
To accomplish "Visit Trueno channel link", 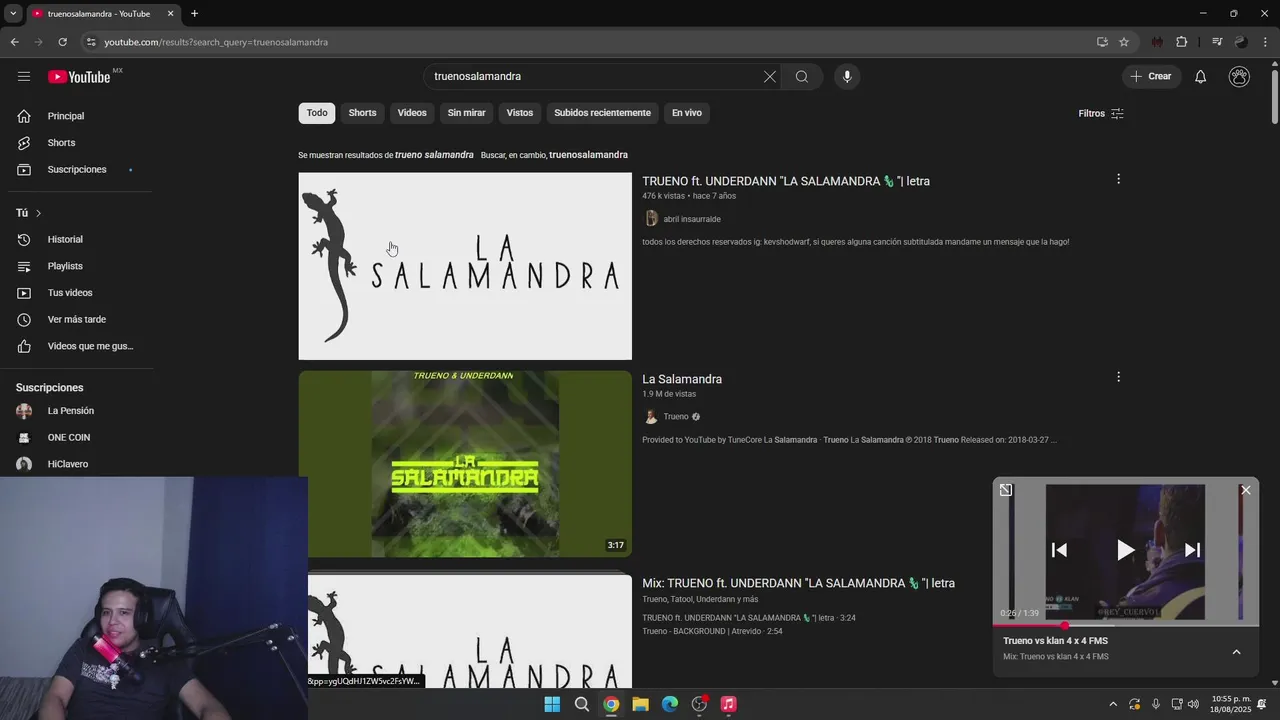I will pos(676,417).
